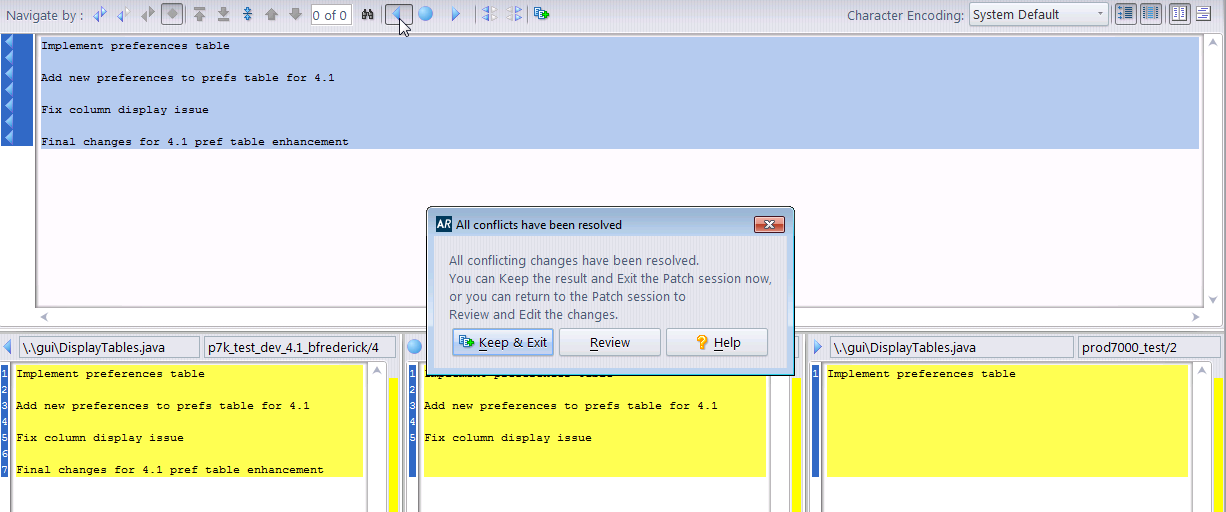Go to previous difference using up arrow
The height and width of the screenshot is (512, 1226).
click(271, 15)
